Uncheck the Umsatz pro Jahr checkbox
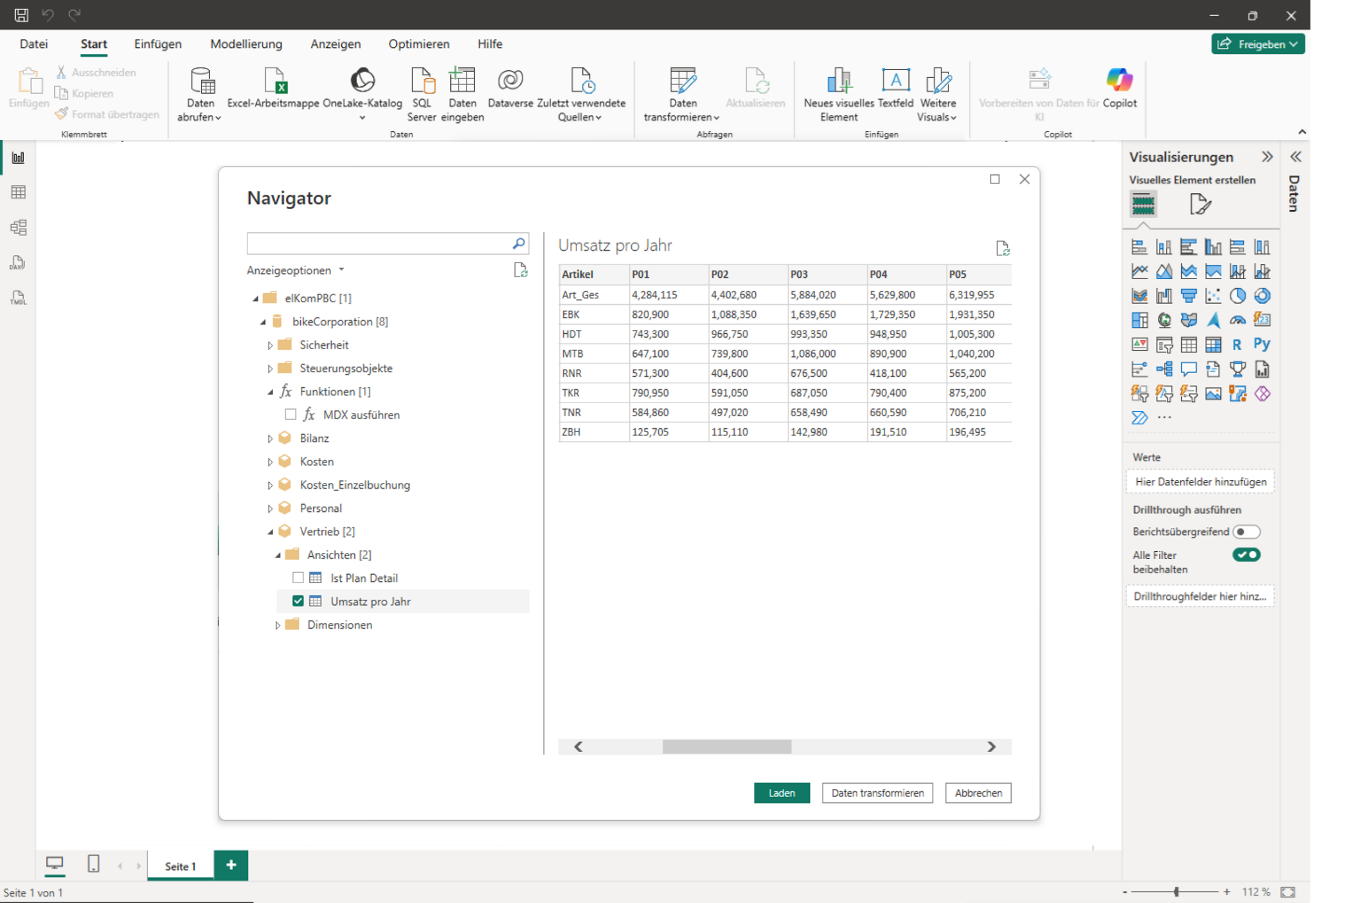Viewport: 1348px width, 903px height. pos(298,601)
